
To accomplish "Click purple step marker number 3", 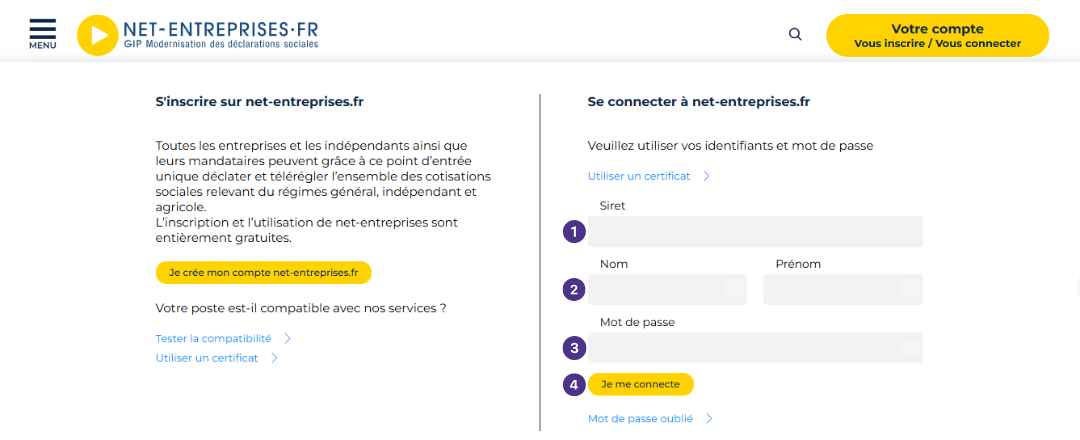I will [x=574, y=348].
